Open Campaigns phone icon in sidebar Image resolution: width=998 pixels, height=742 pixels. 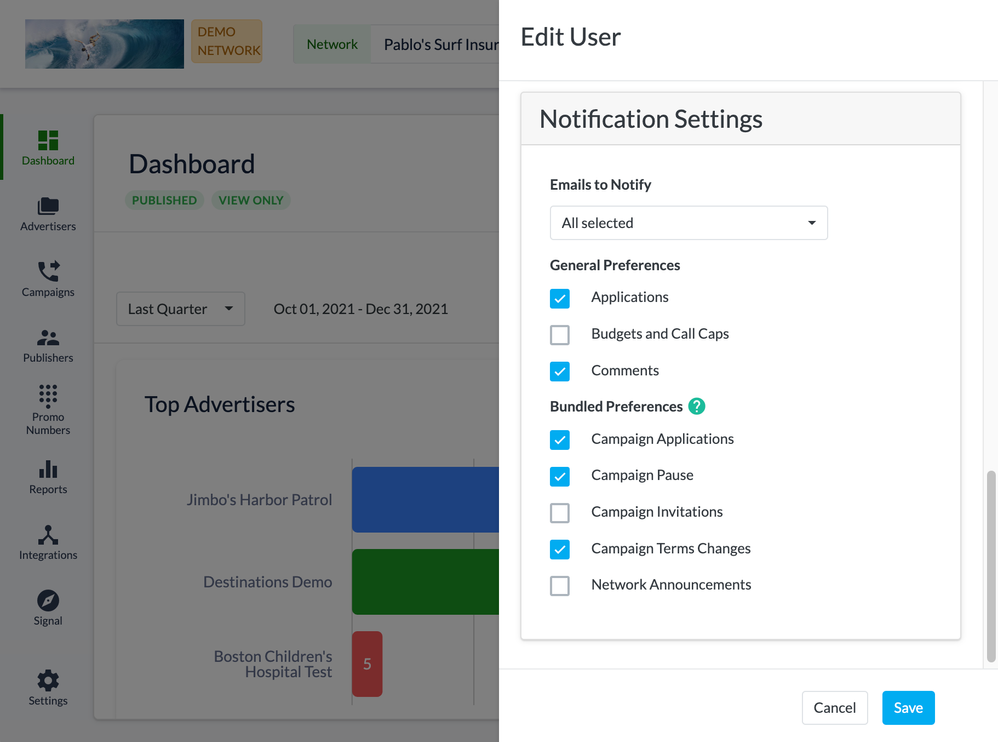[48, 272]
